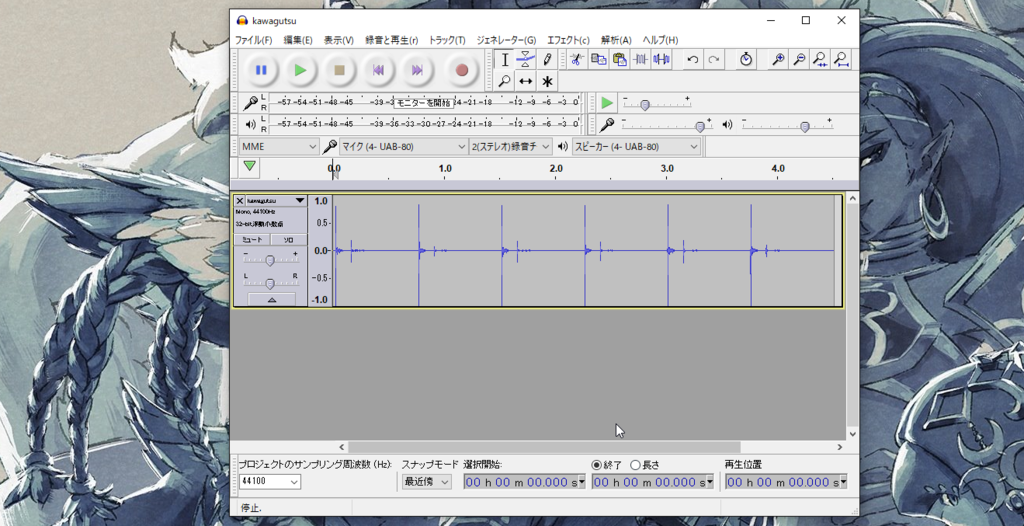Select the magnifier Zoom tool
This screenshot has height=526, width=1024.
(504, 81)
